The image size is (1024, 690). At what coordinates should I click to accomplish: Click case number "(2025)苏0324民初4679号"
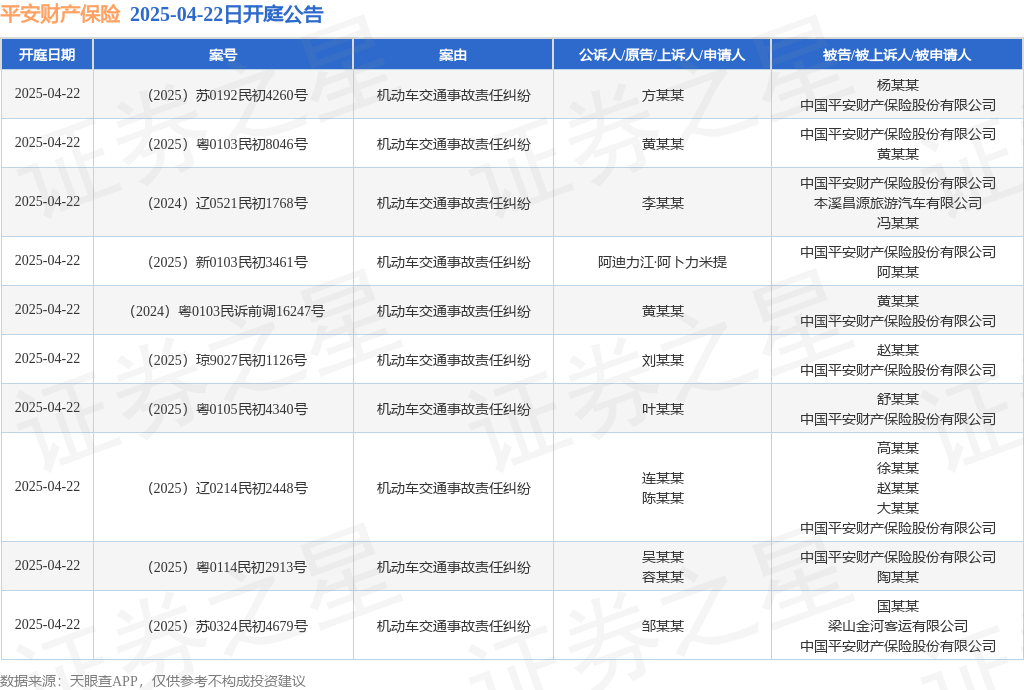[x=227, y=627]
